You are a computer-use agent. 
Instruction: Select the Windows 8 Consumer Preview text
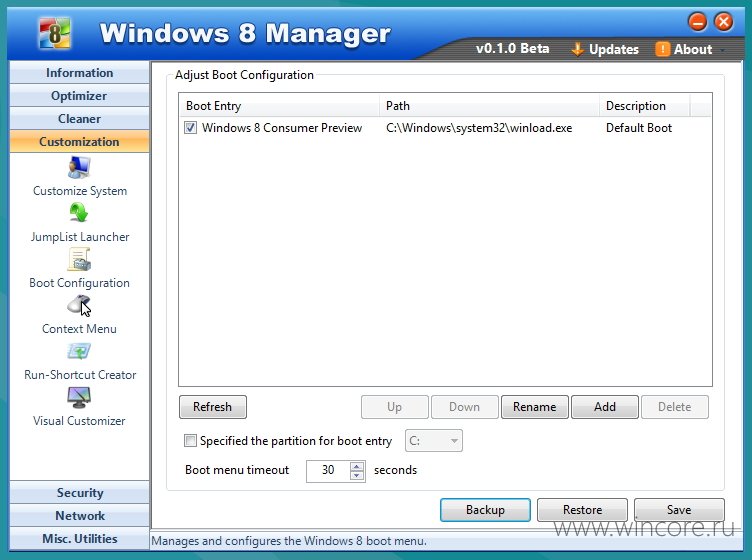click(x=282, y=128)
